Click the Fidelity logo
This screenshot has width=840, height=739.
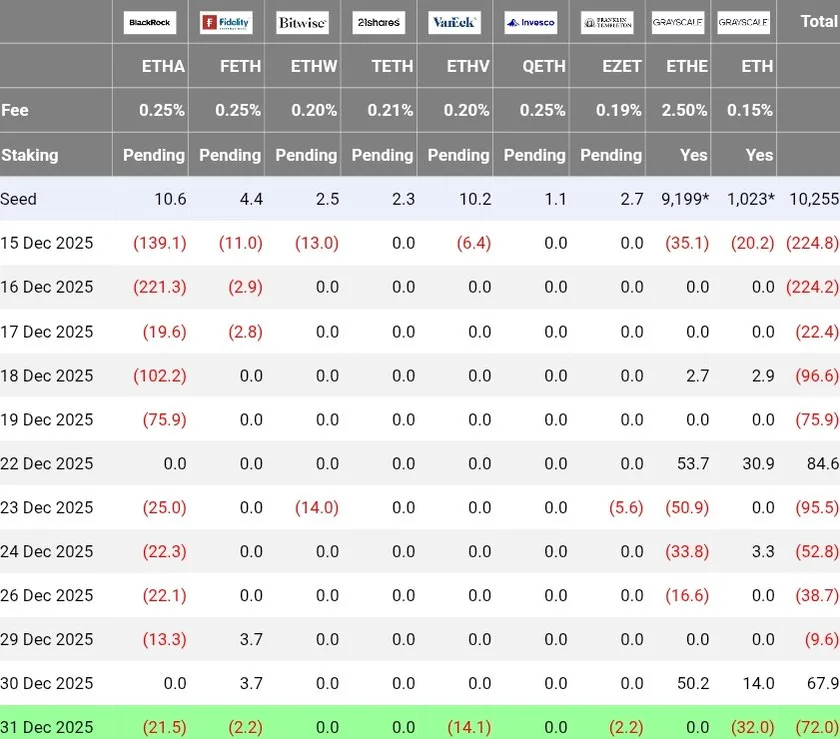(226, 22)
